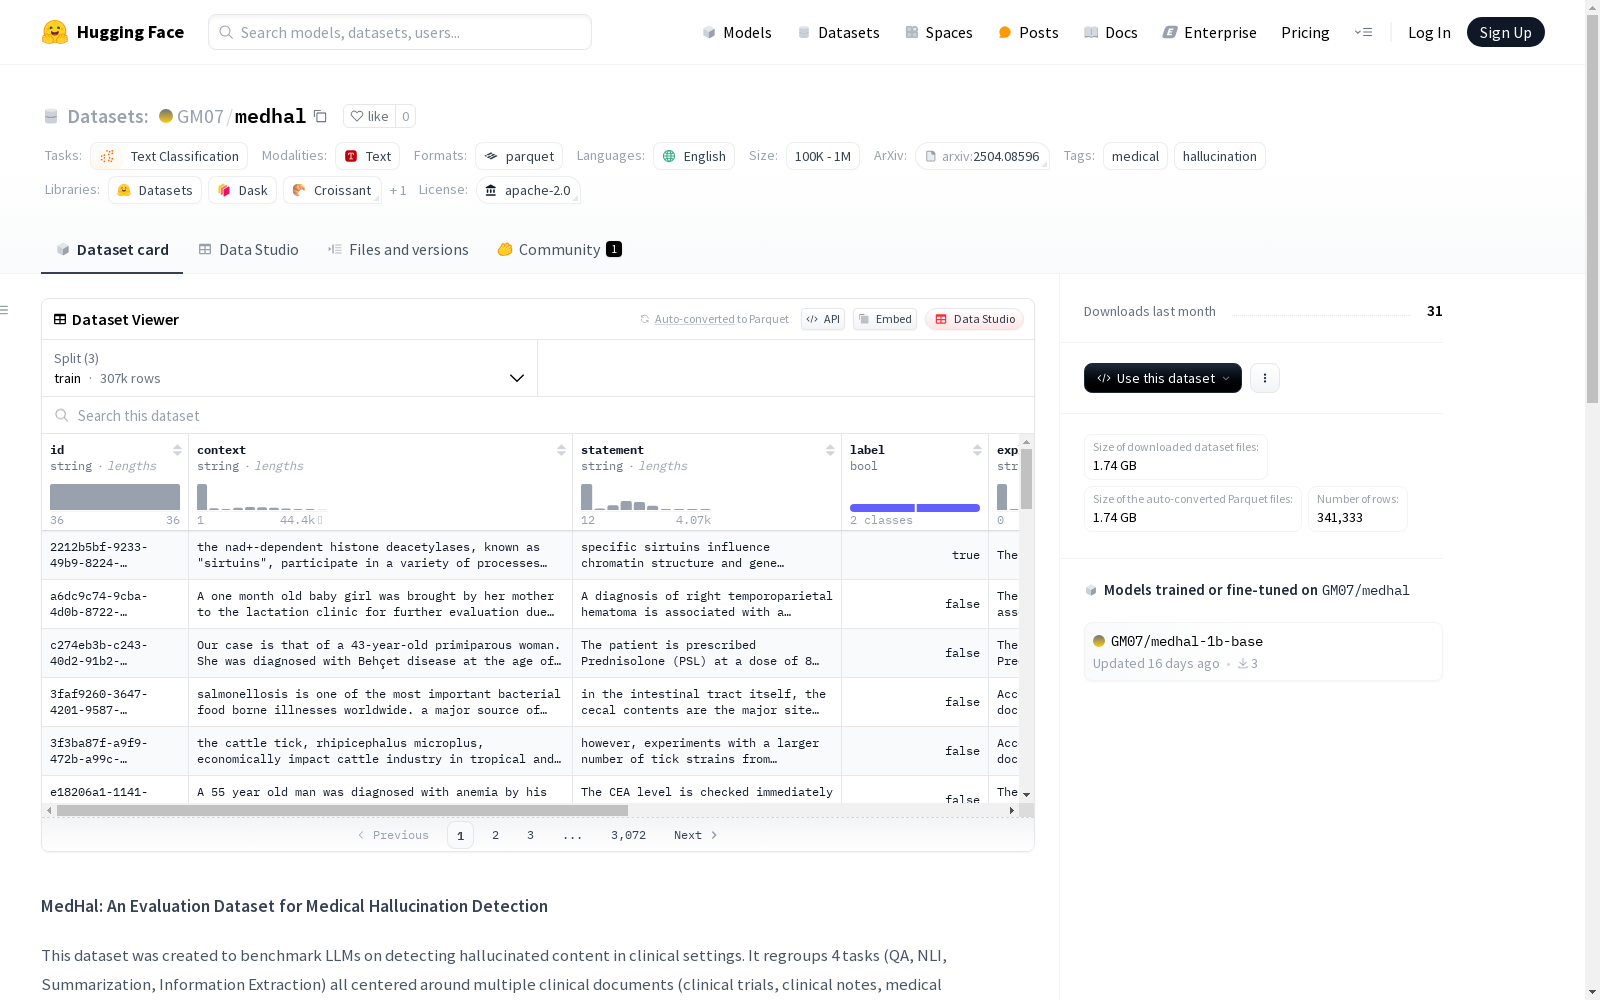This screenshot has height=1000, width=1600.
Task: Open the more navigation menu icon
Action: tap(1363, 32)
